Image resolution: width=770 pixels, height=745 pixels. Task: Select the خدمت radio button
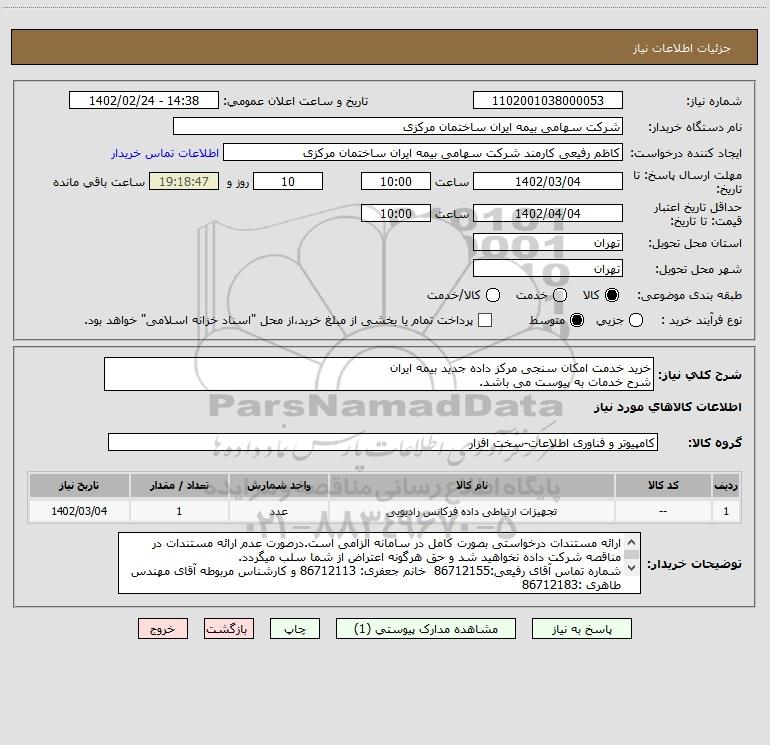(x=560, y=295)
